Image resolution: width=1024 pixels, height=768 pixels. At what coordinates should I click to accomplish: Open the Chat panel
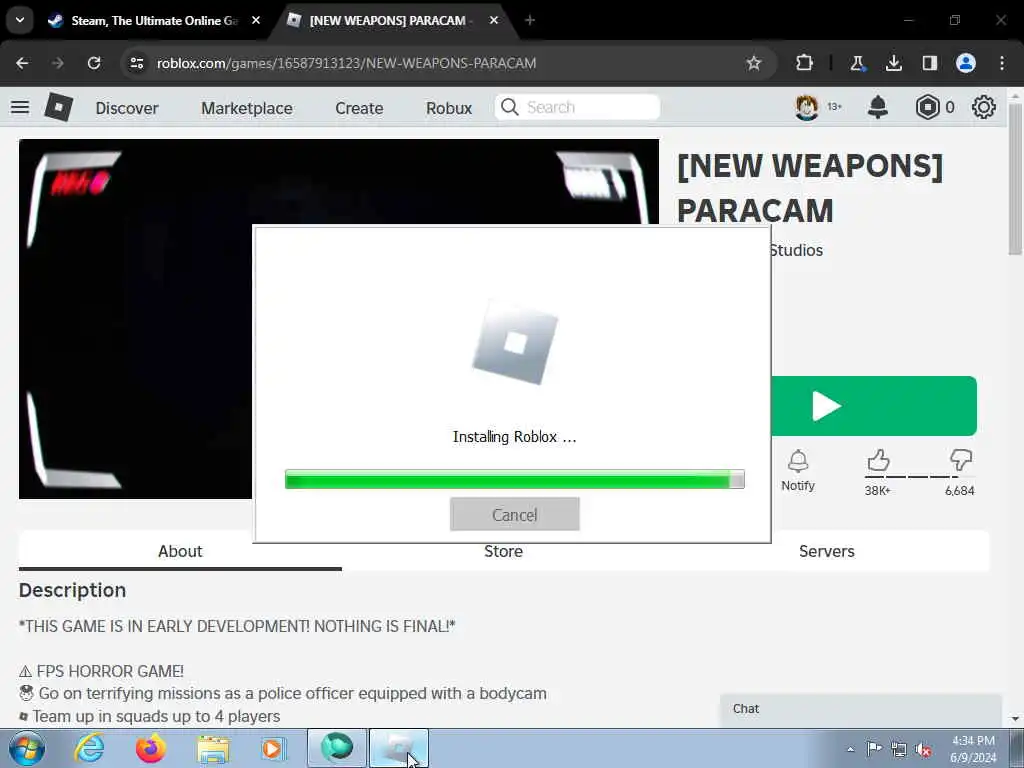(861, 709)
